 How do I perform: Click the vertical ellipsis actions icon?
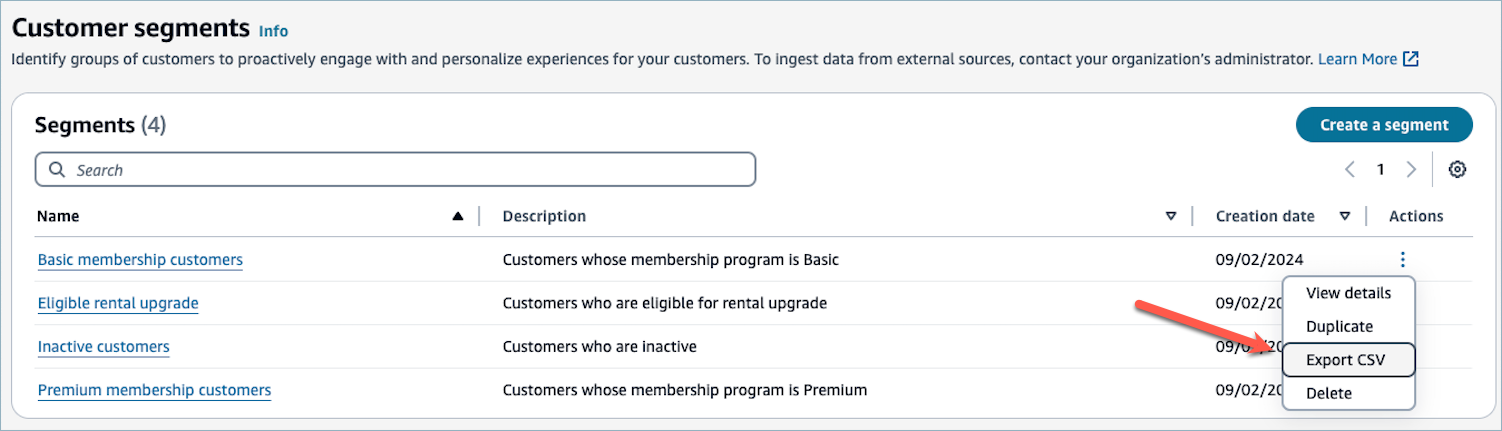1404,259
